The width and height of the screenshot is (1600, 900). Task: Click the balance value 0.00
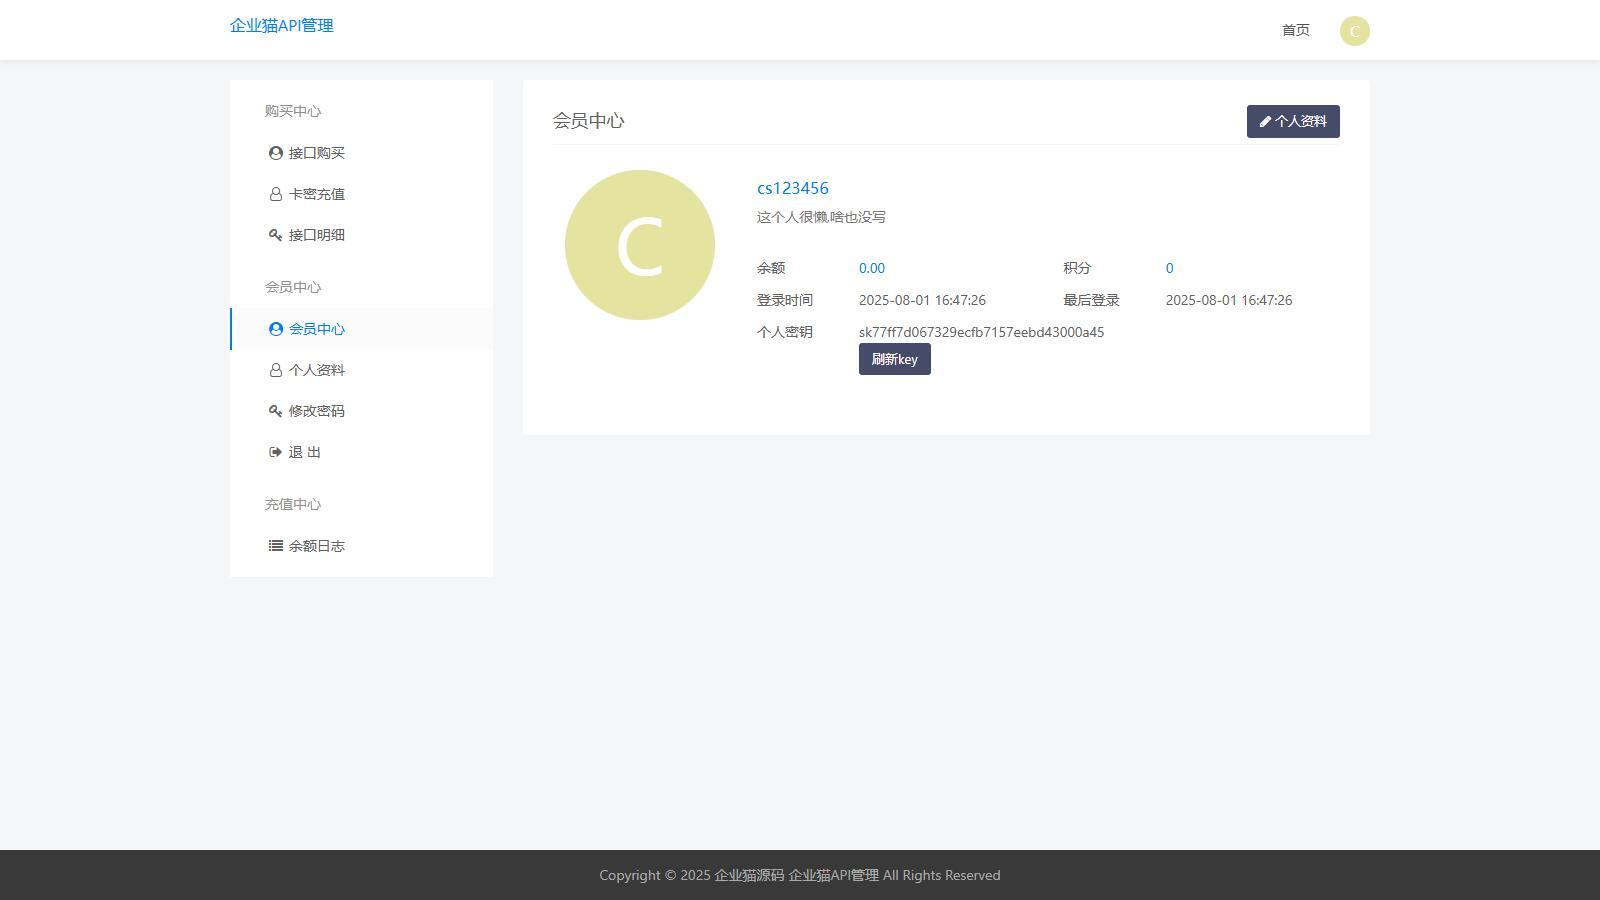[x=872, y=268]
